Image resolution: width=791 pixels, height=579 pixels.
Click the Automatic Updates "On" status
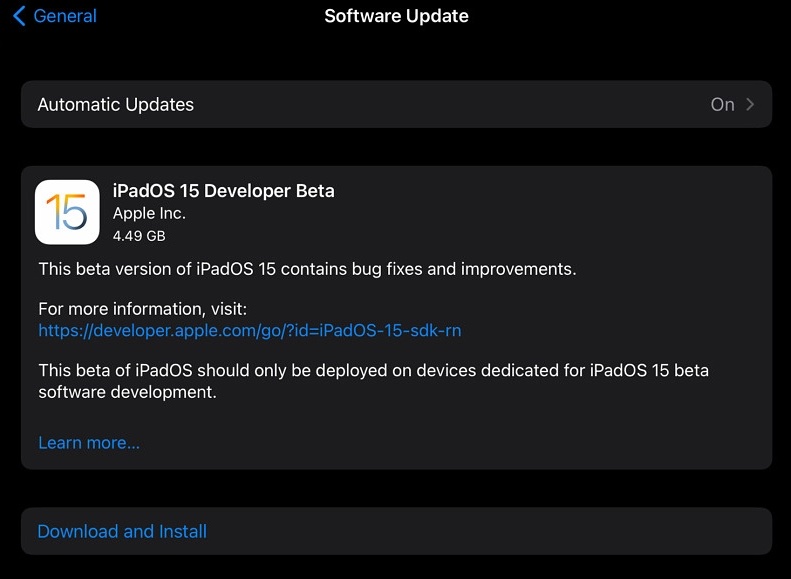[x=722, y=104]
